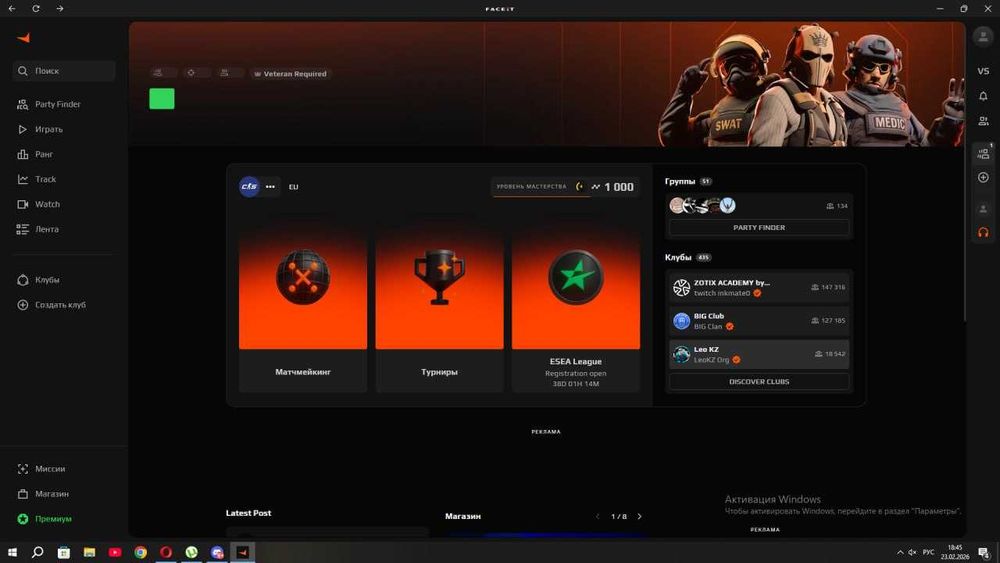The image size is (1000, 563).
Task: Click the group avatars row under Группы
Action: pyautogui.click(x=702, y=205)
